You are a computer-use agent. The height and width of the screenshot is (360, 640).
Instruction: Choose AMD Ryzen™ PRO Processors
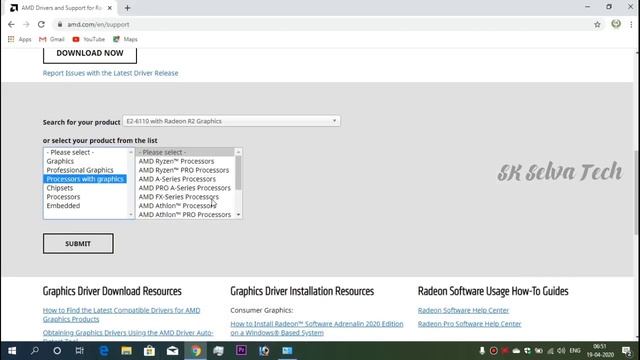(x=184, y=170)
